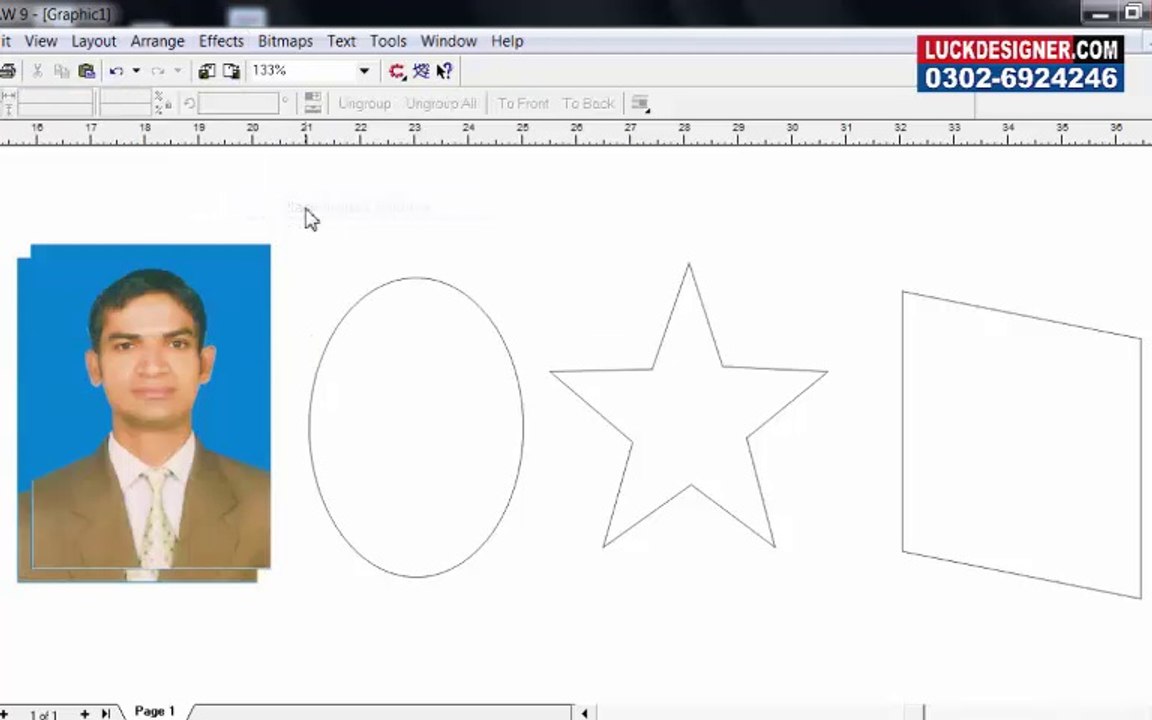Screen dimensions: 1152x720
Task: Click the Print icon in toolbar
Action: click(x=7, y=71)
